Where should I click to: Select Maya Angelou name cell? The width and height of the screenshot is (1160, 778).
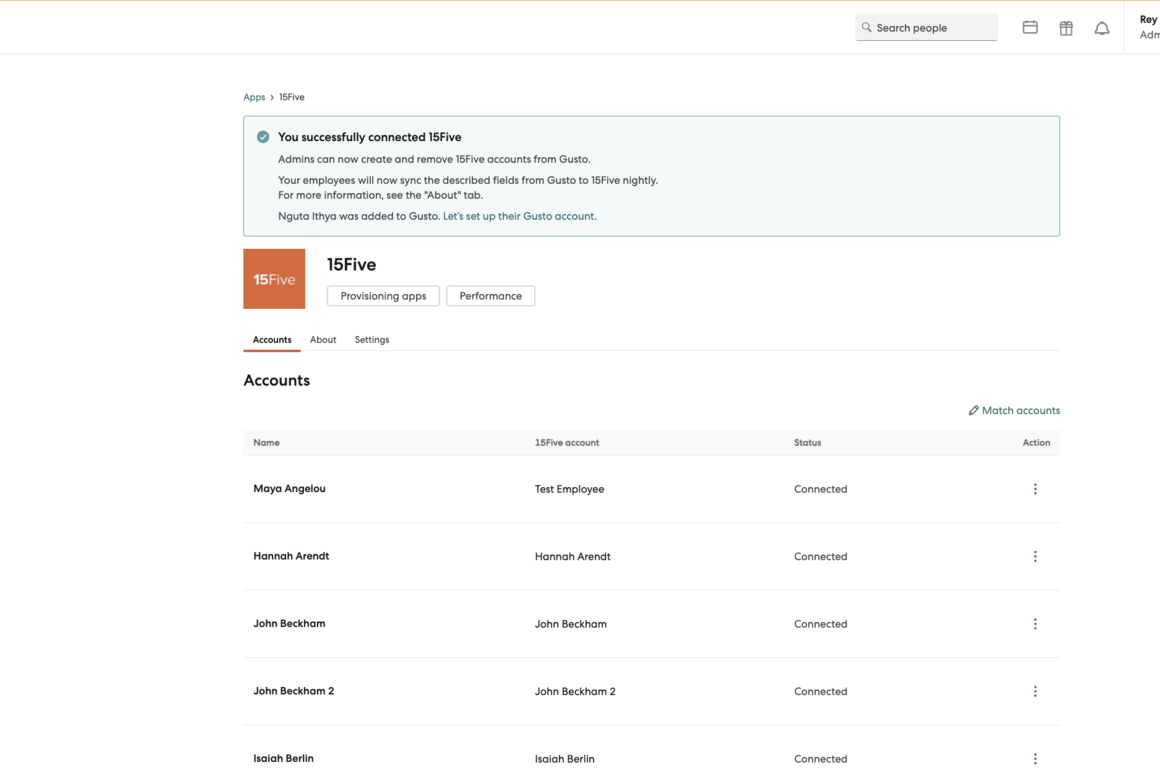[x=289, y=488]
